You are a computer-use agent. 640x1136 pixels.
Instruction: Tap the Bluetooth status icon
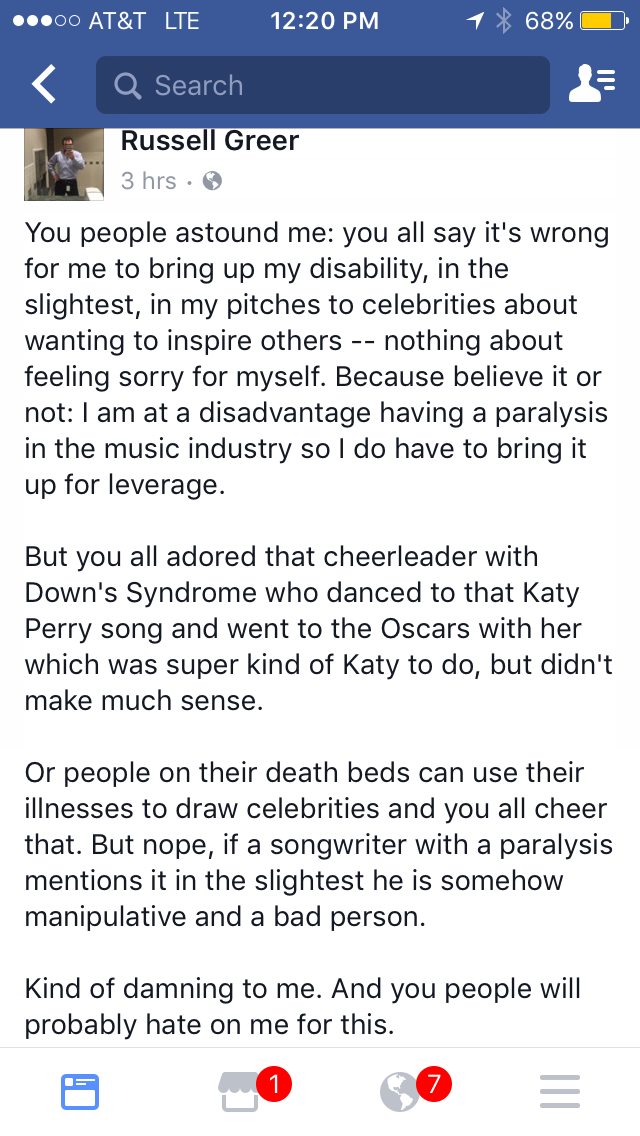tap(504, 21)
